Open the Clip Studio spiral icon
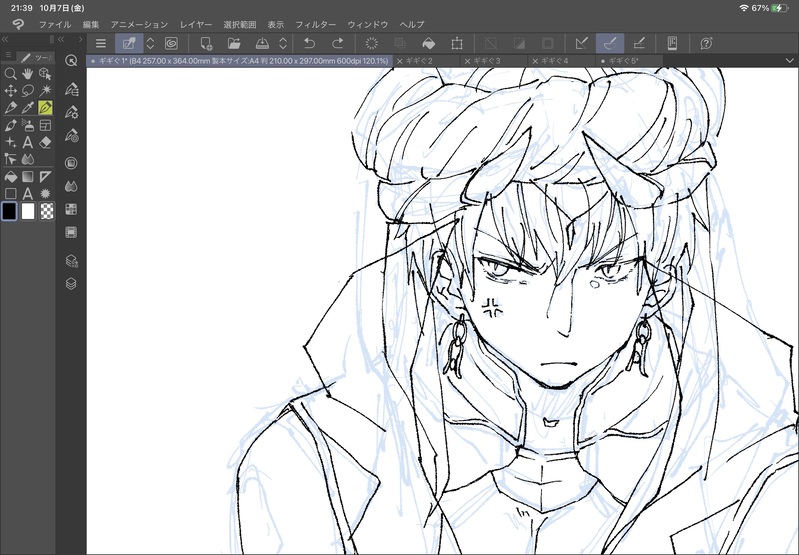Screen dimensions: 799x555 click(171, 43)
